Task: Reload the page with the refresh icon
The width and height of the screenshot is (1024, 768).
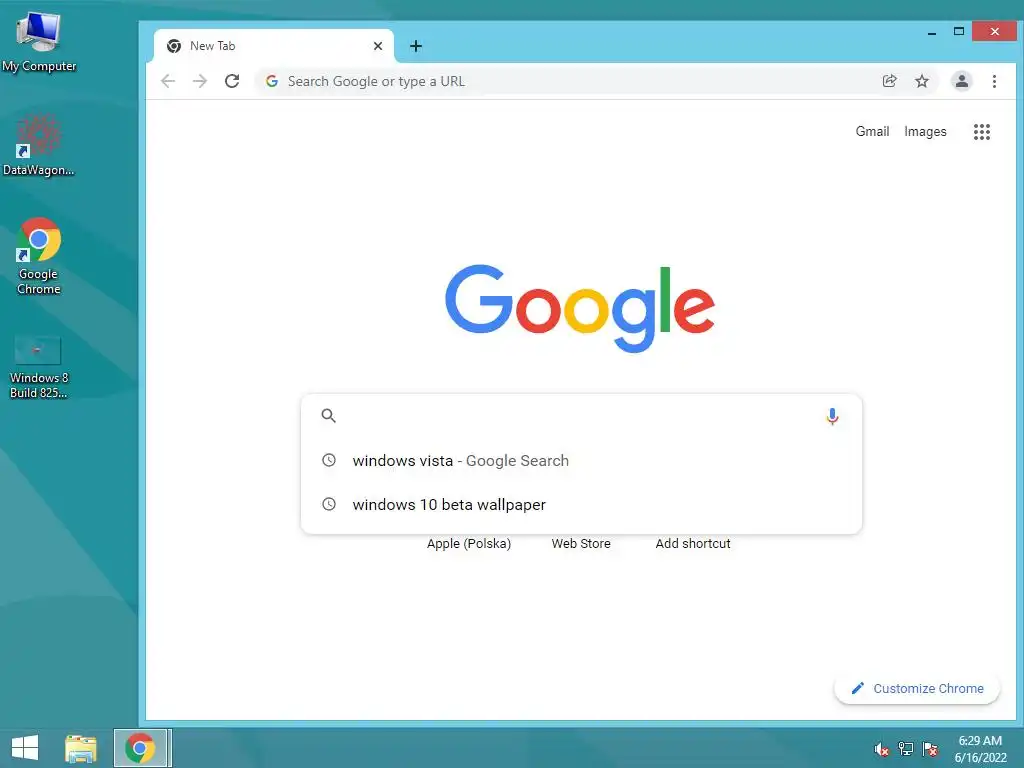Action: [232, 81]
